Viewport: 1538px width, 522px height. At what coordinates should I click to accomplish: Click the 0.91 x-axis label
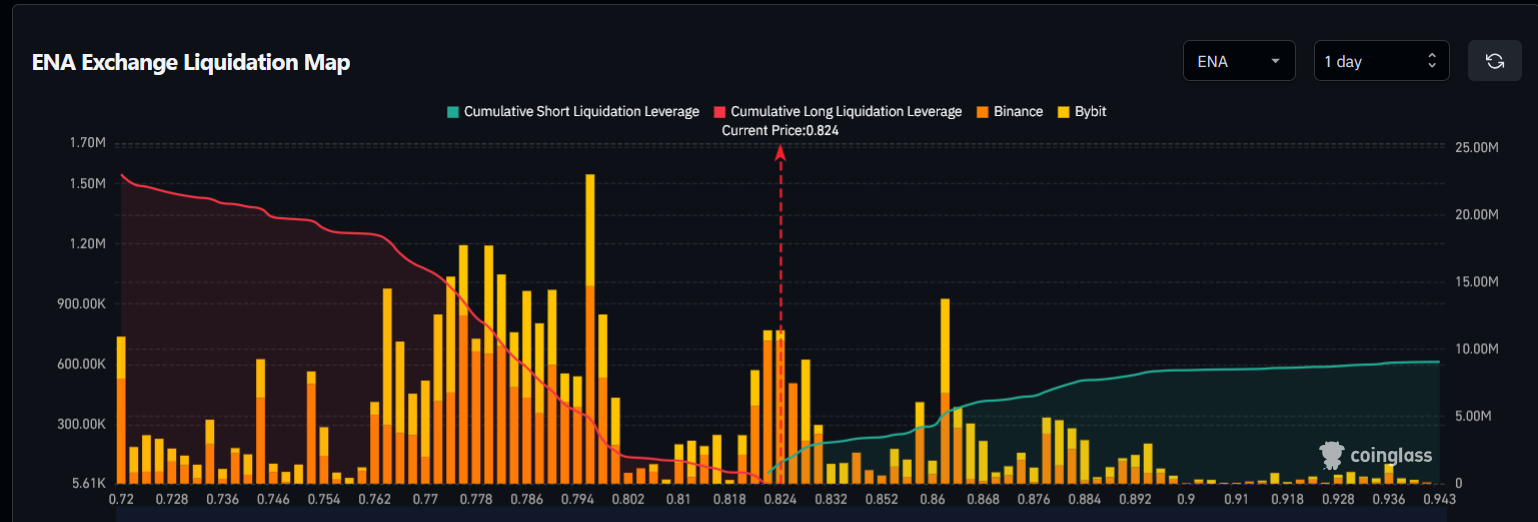pos(1237,498)
